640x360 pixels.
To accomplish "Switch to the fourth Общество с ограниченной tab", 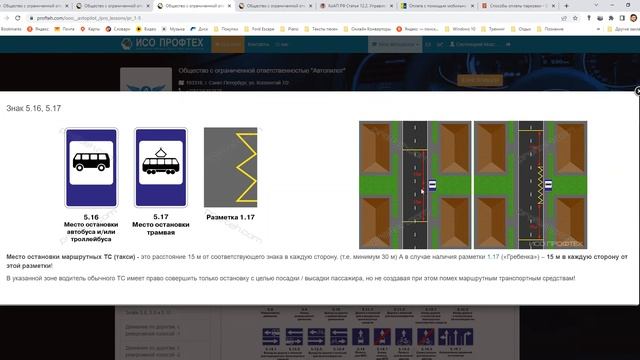I will [276, 6].
